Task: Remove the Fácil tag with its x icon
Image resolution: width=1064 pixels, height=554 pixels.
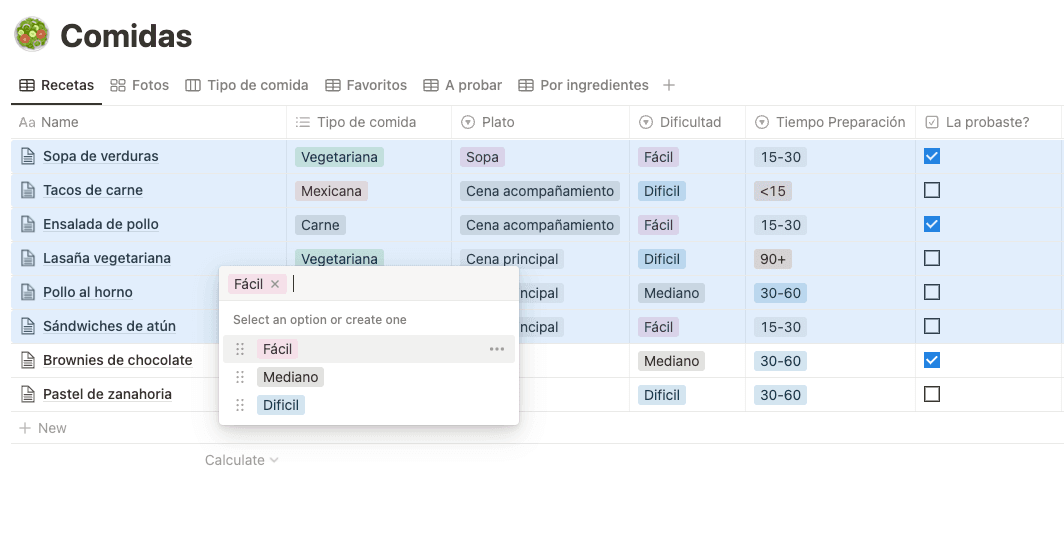Action: click(x=275, y=284)
